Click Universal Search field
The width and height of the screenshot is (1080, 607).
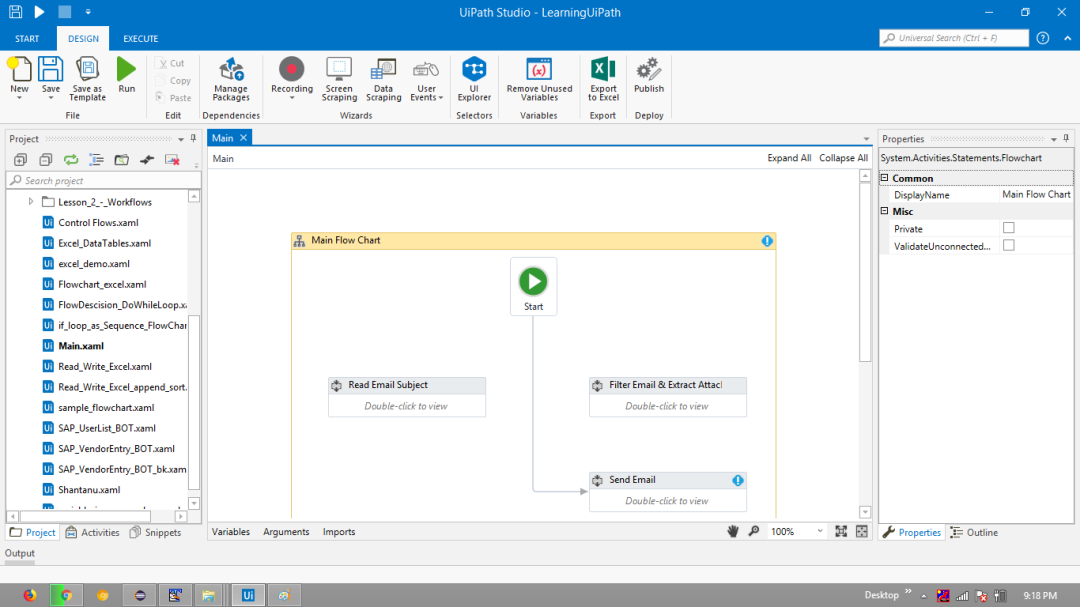(954, 38)
